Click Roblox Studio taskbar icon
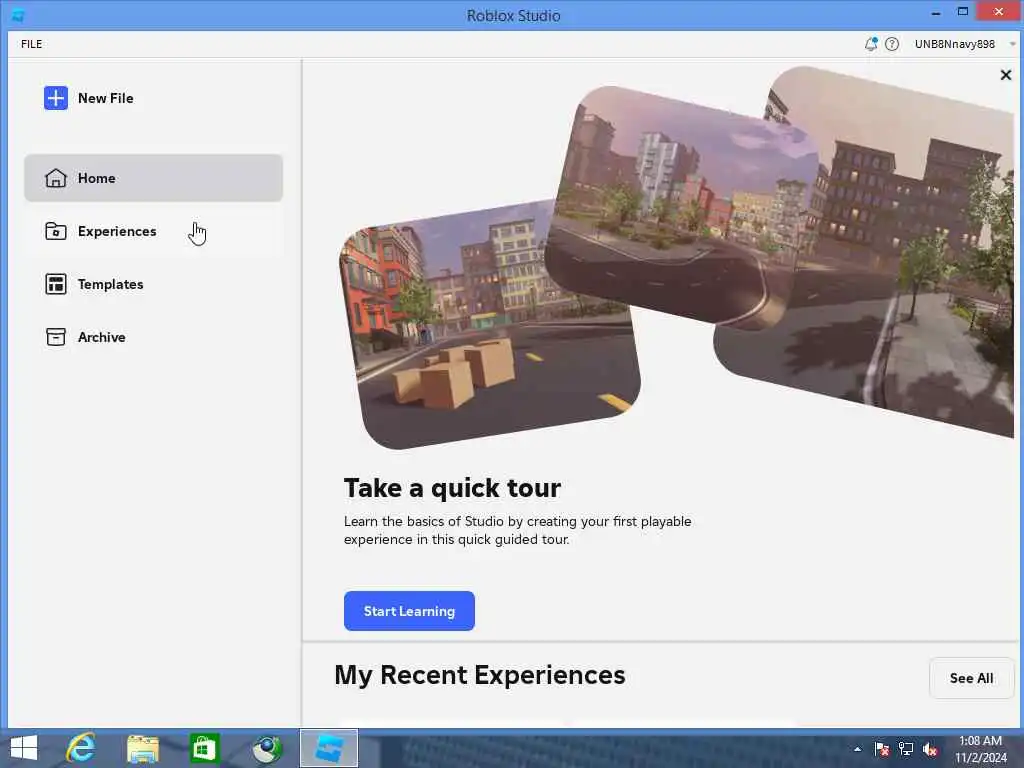The height and width of the screenshot is (768, 1024). coord(329,748)
